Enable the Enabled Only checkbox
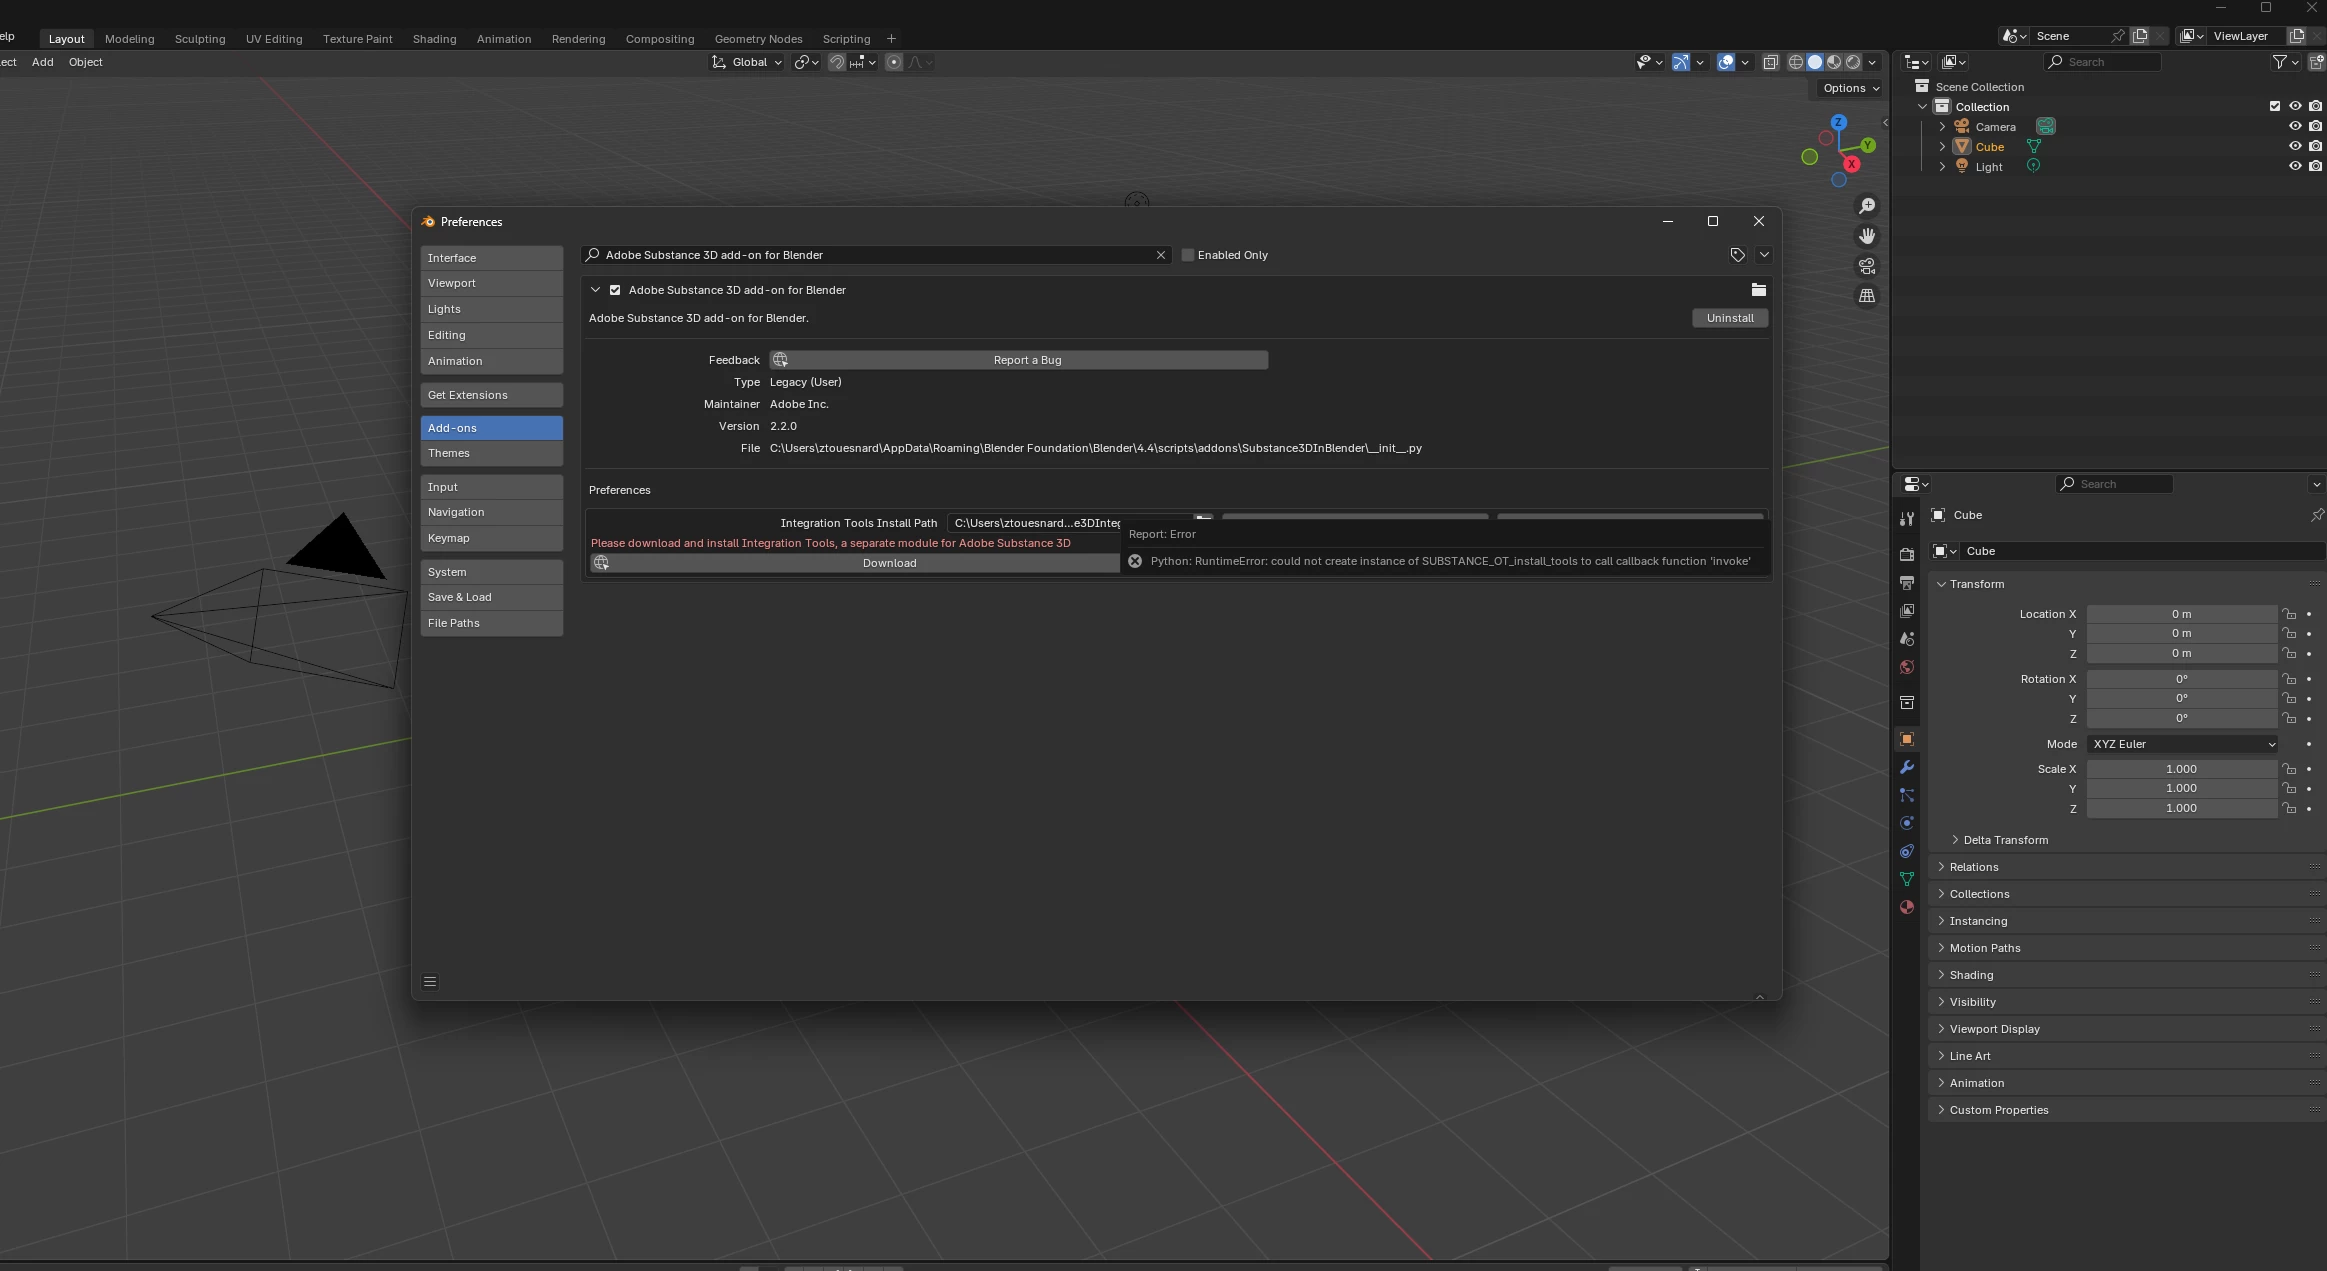Screen dimensions: 2327x1271 click(1188, 255)
